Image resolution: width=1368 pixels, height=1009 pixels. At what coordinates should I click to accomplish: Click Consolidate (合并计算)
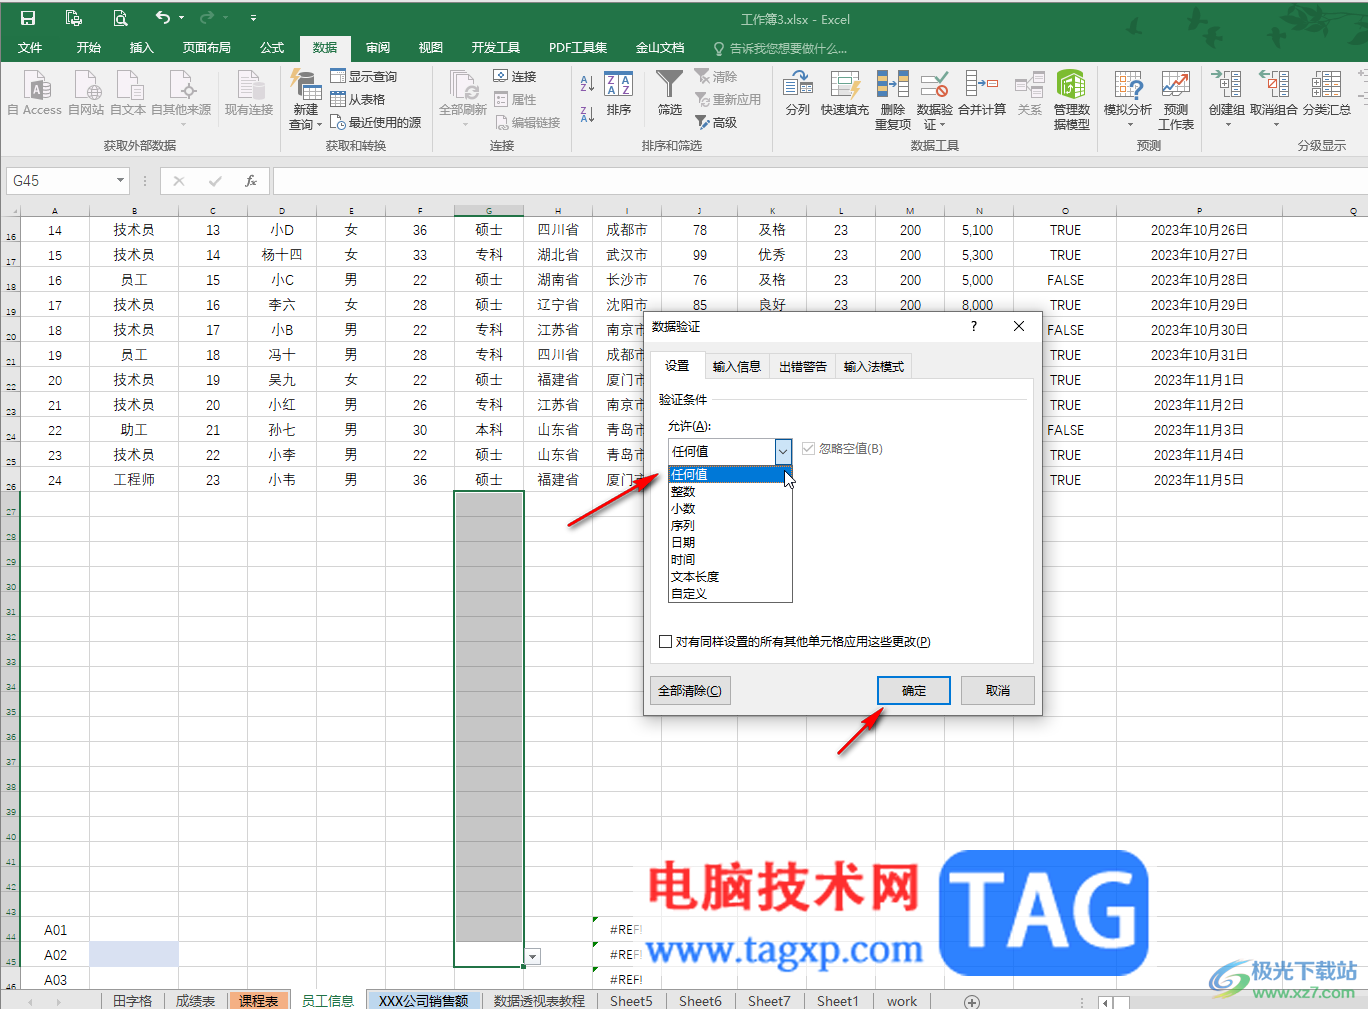coord(982,93)
